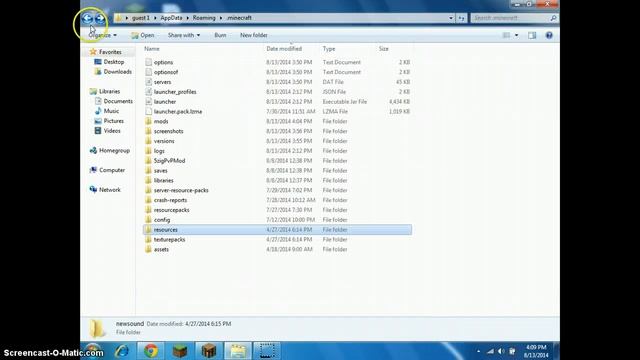
Task: Select the server-resource-packs folder name
Action: (x=181, y=190)
